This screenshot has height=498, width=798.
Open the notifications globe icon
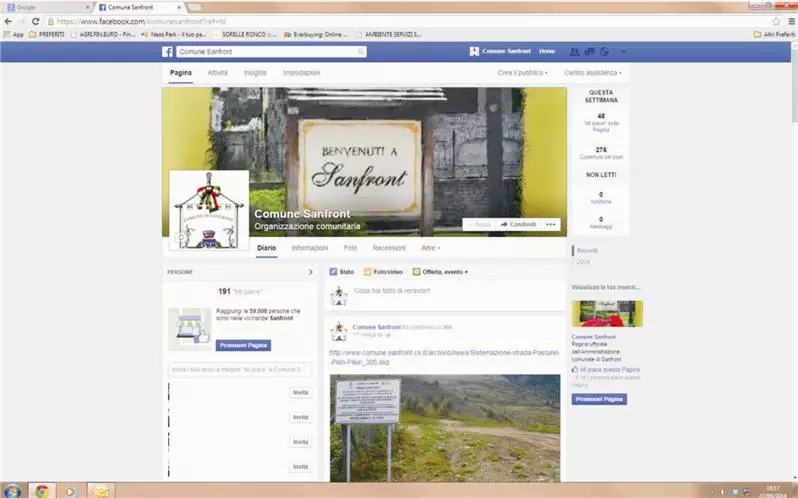click(604, 51)
